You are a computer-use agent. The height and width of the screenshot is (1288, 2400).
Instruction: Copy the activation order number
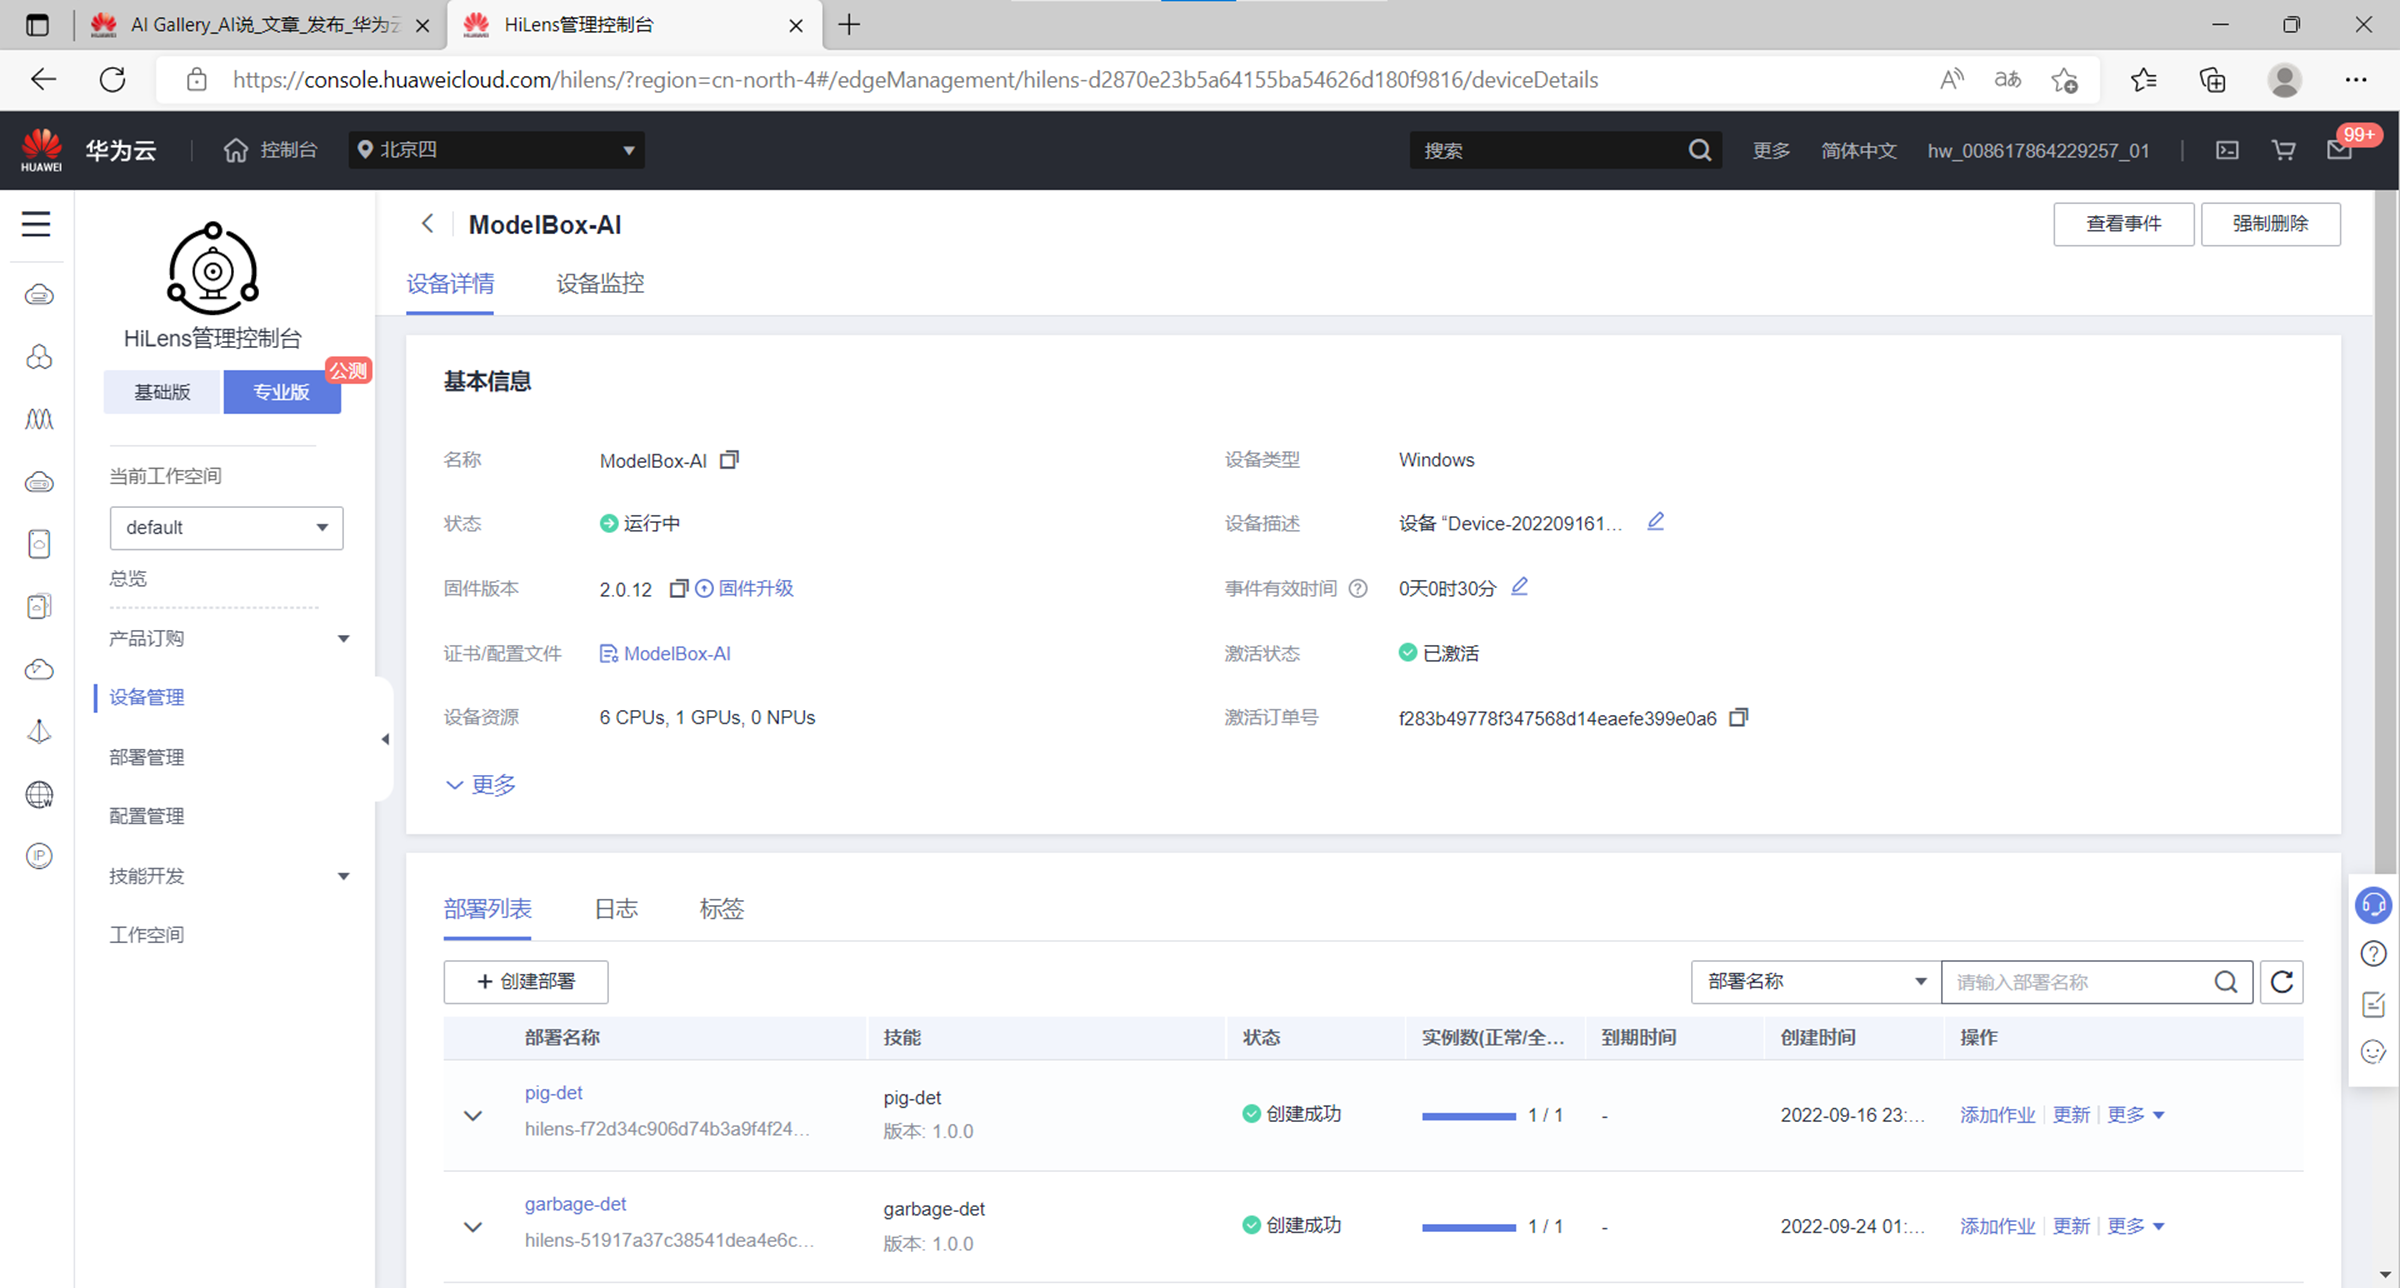pyautogui.click(x=1739, y=717)
